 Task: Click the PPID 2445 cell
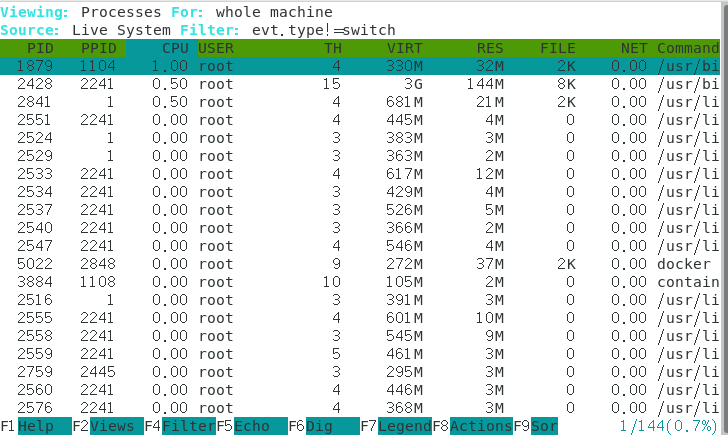tap(98, 372)
